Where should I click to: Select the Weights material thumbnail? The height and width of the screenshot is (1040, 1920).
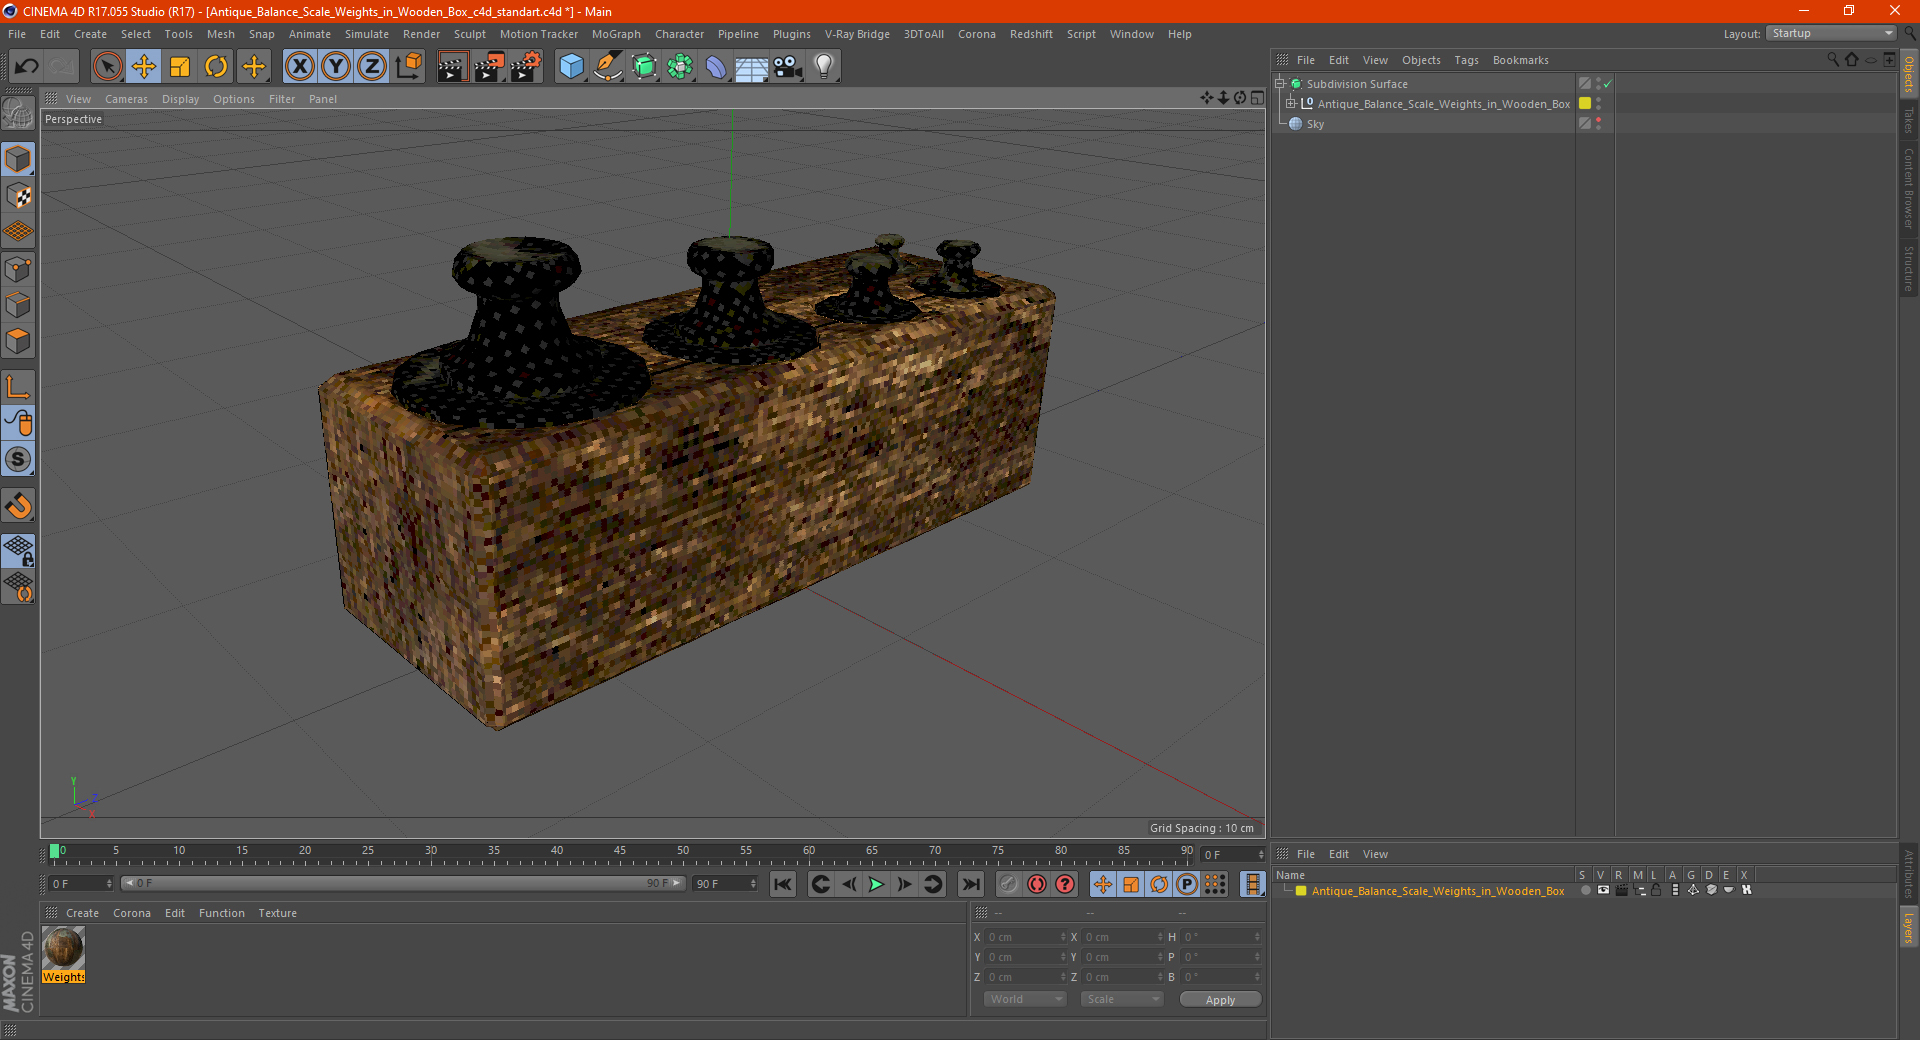(63, 948)
